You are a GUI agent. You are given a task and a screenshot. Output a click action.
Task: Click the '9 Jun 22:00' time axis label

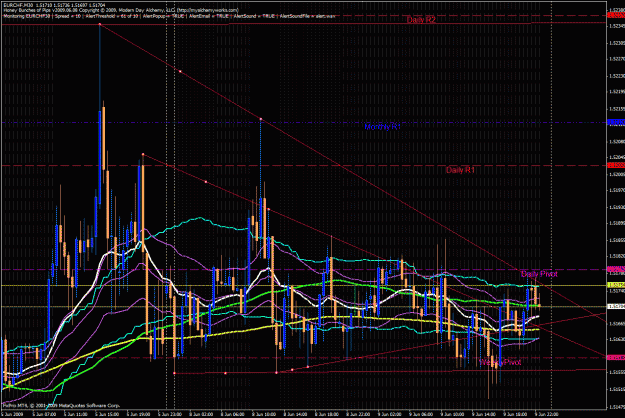coord(548,414)
